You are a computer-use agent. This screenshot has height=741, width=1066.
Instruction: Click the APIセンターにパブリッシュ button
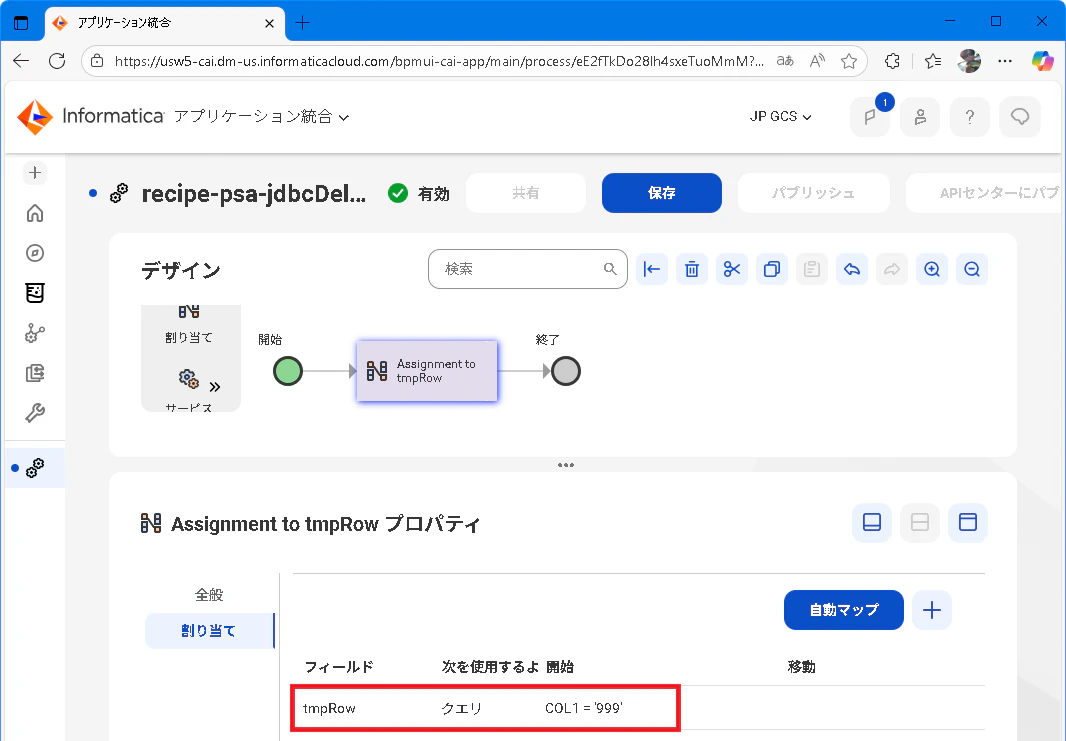point(985,193)
